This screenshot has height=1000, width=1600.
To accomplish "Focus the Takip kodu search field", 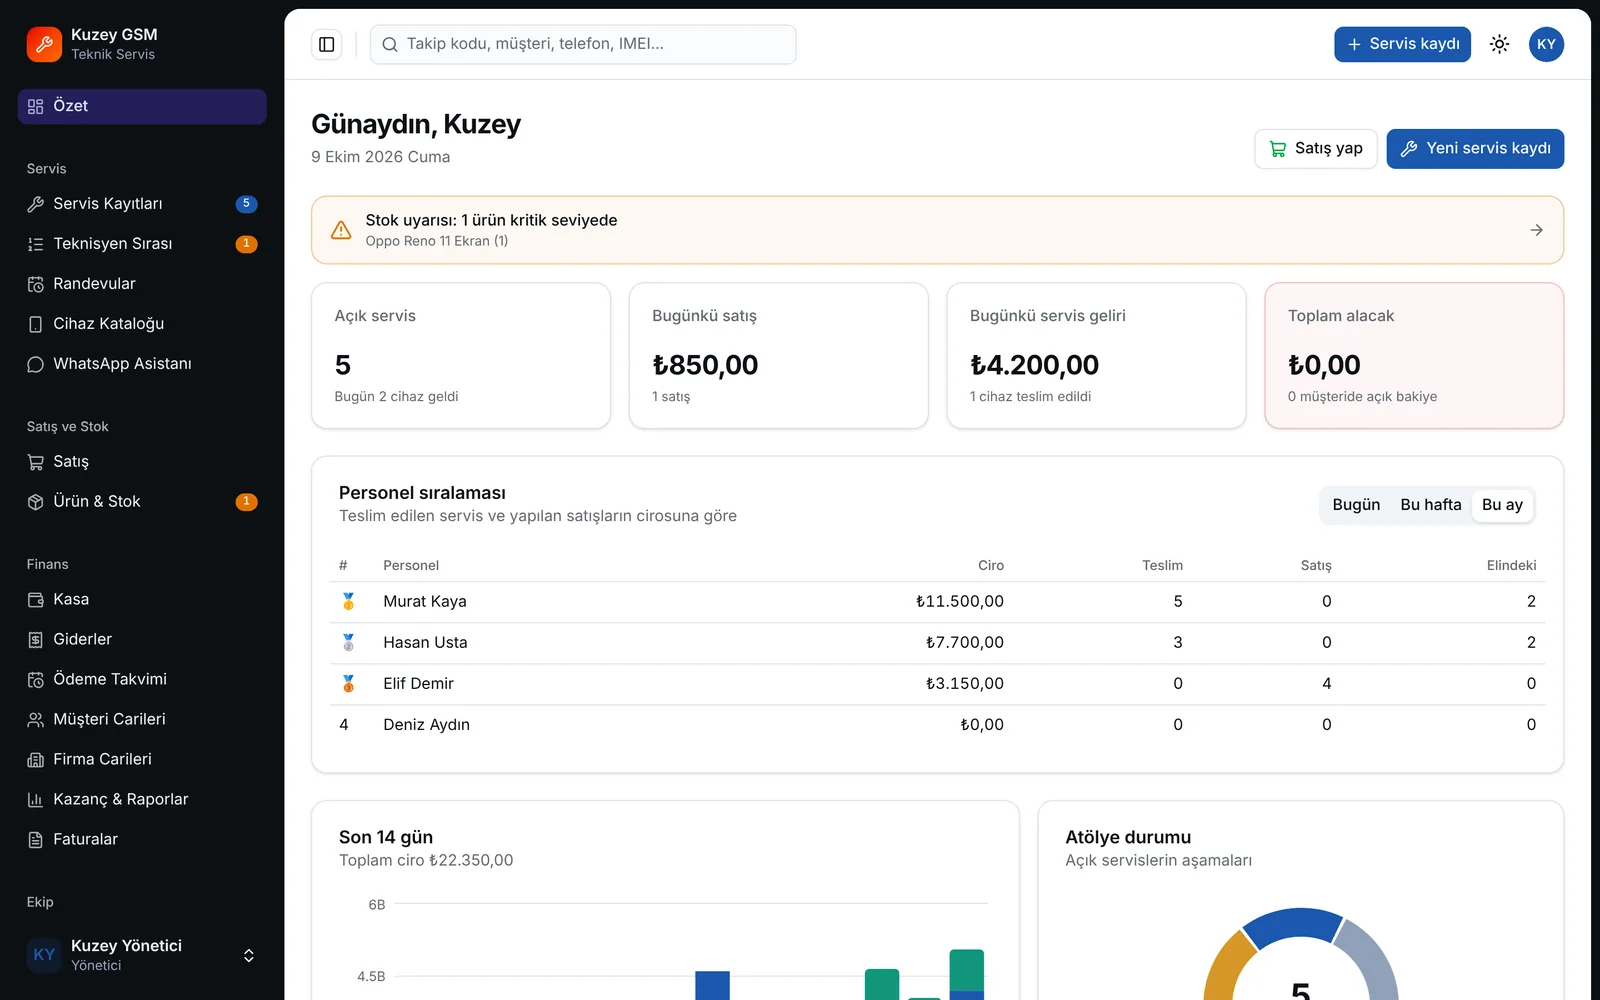I will point(583,44).
